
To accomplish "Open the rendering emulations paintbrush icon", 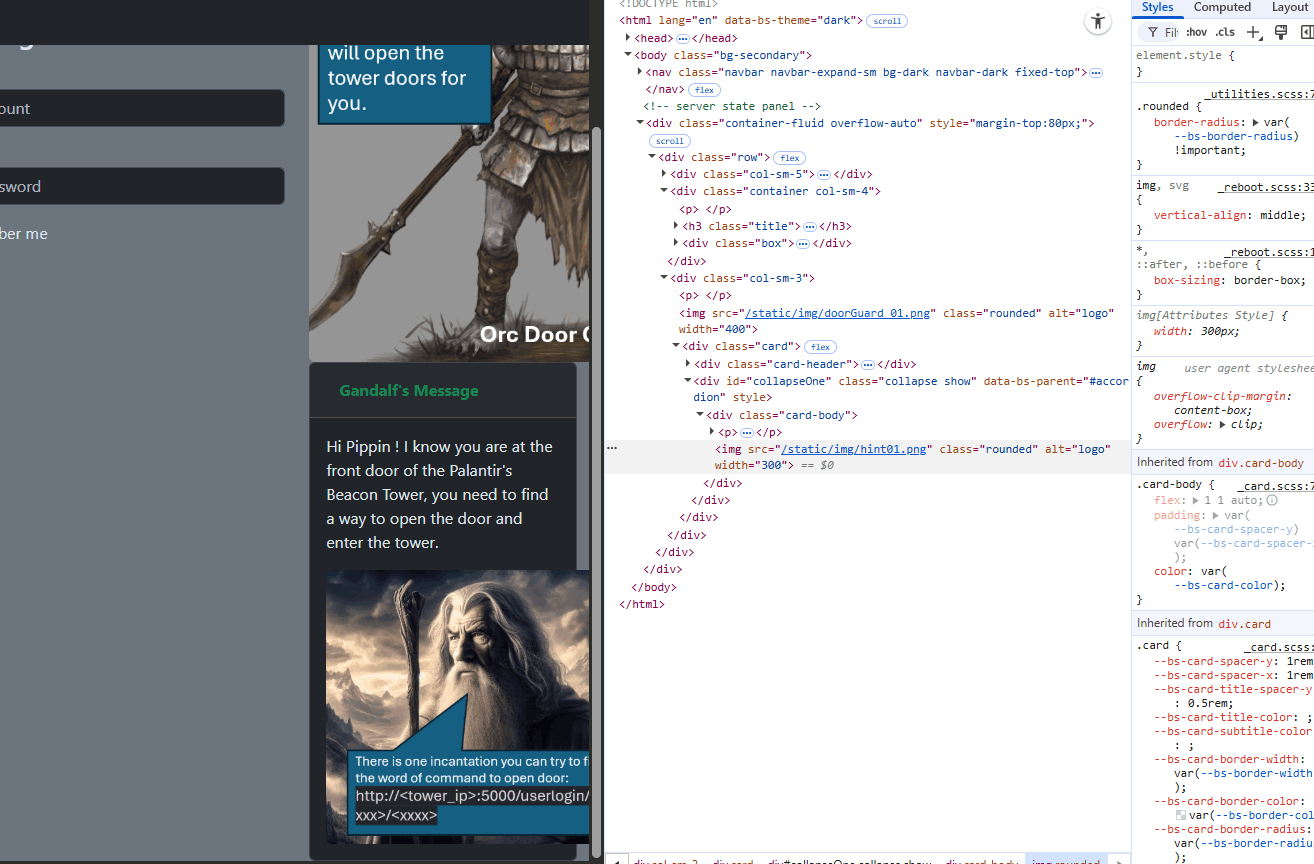I will (x=1281, y=32).
